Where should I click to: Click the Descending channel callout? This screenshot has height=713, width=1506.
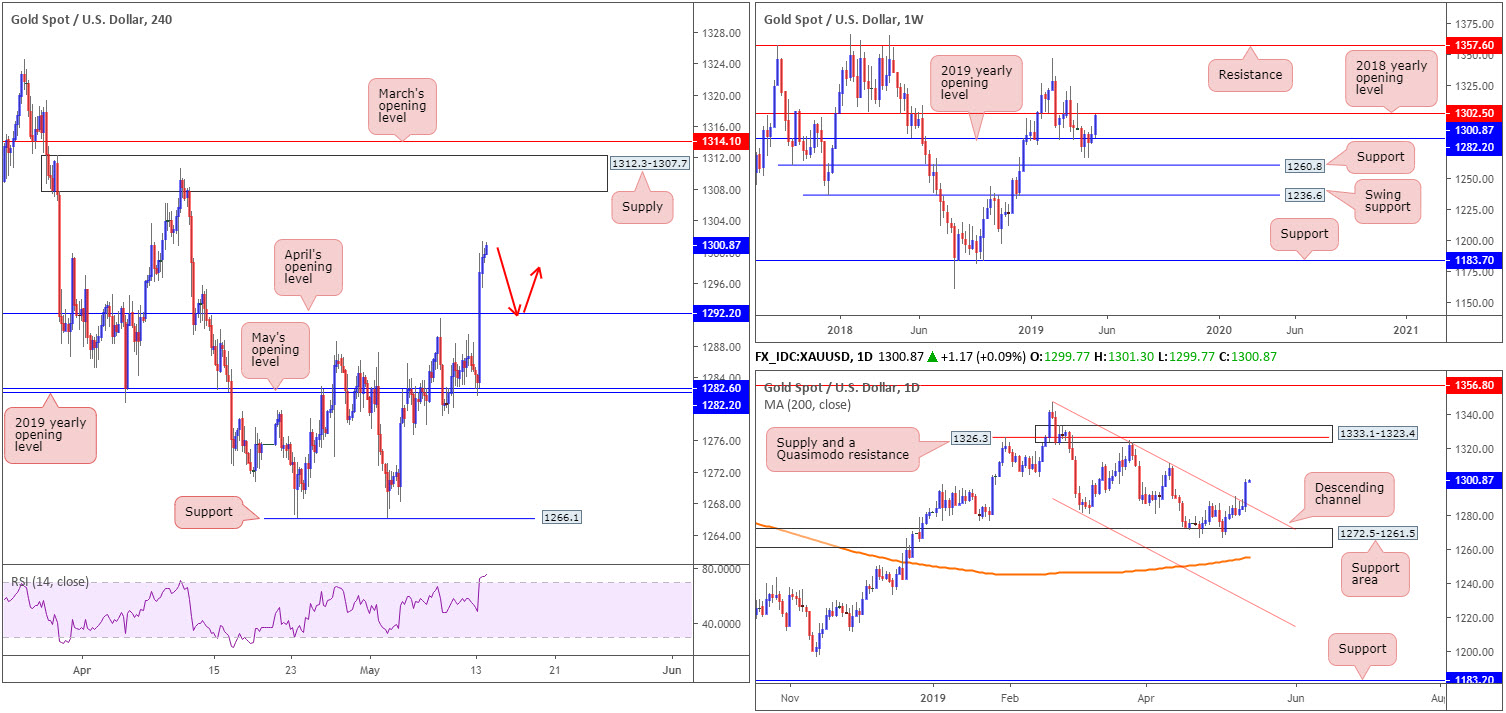coord(1347,496)
